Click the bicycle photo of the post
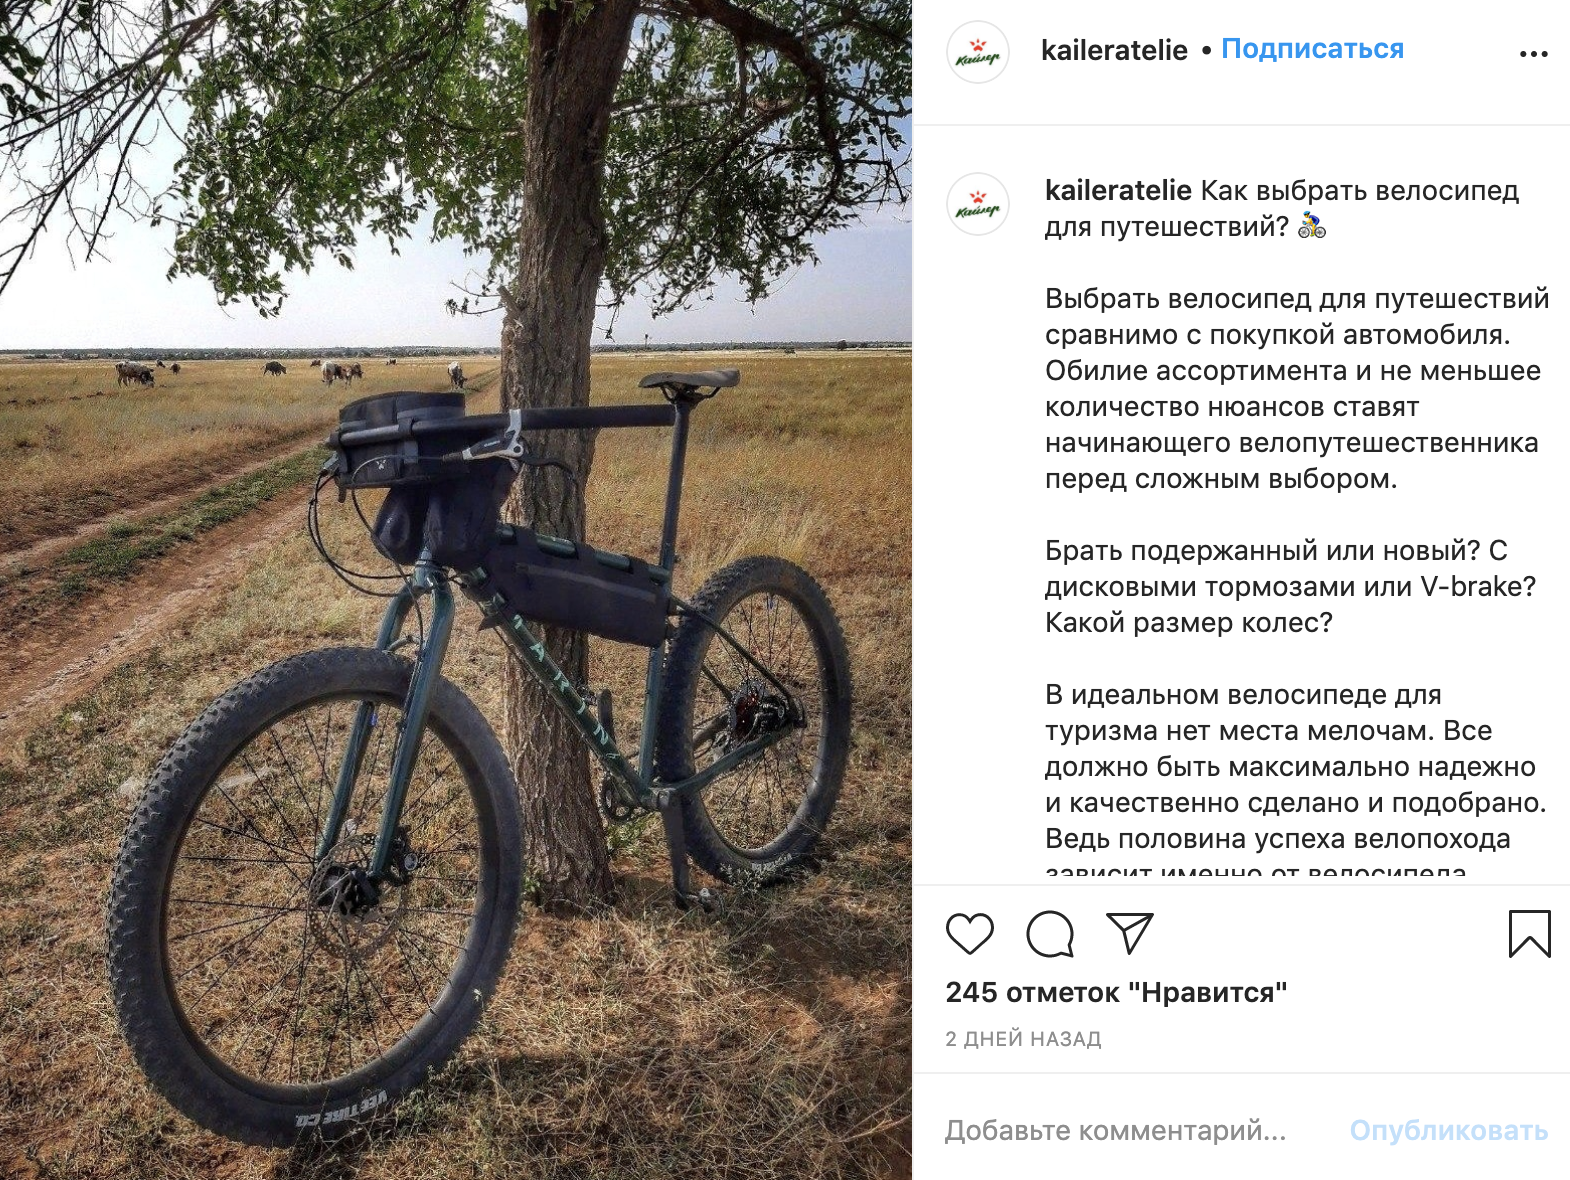 [456, 590]
